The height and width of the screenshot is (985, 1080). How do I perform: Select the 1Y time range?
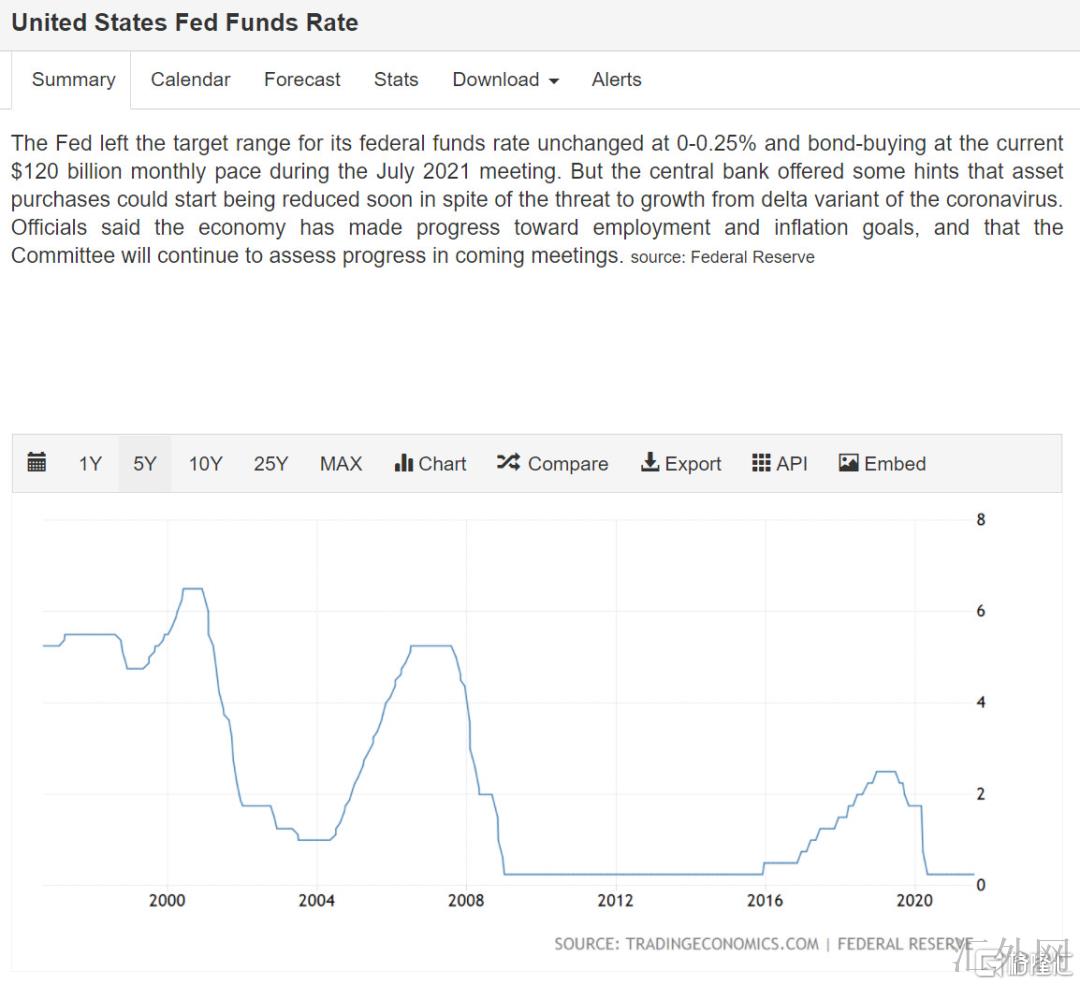[90, 464]
